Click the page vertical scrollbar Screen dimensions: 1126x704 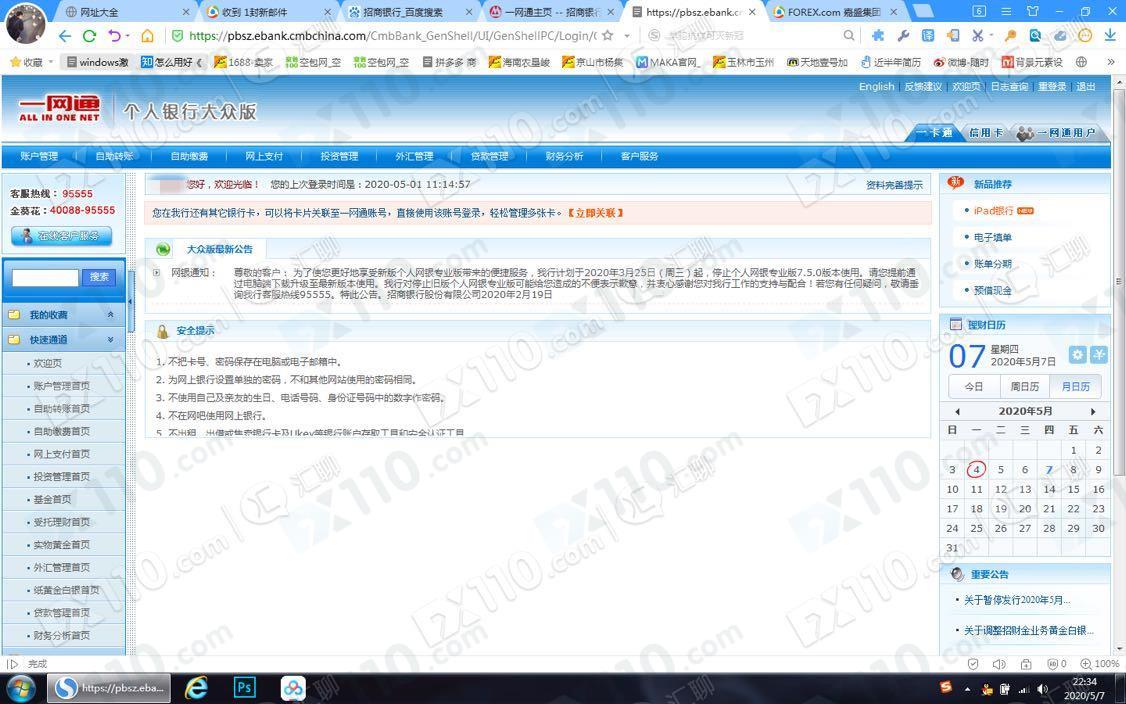1119,282
